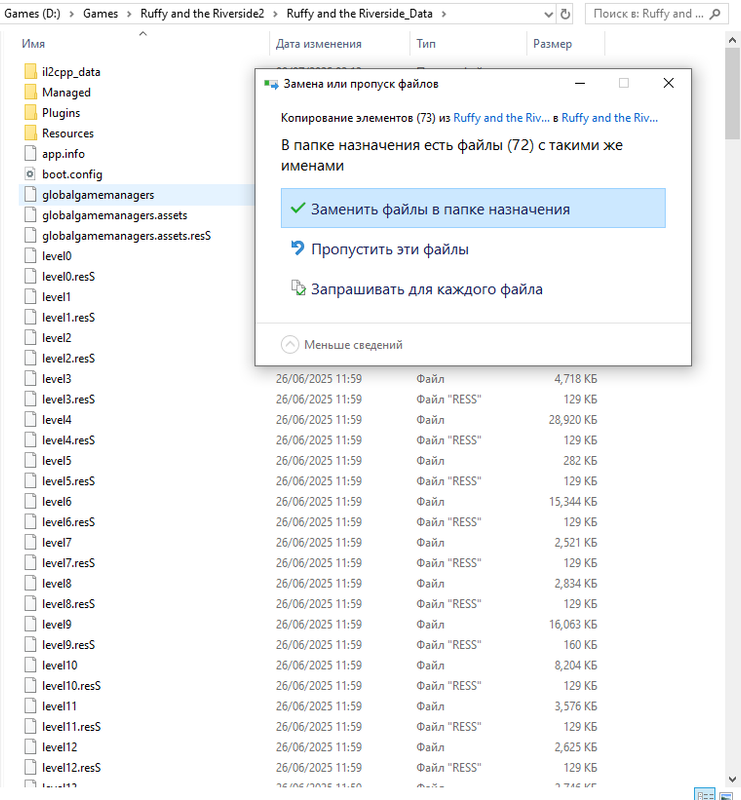This screenshot has height=800, width=741.
Task: Click size value 160 КБ
Action: tap(580, 645)
